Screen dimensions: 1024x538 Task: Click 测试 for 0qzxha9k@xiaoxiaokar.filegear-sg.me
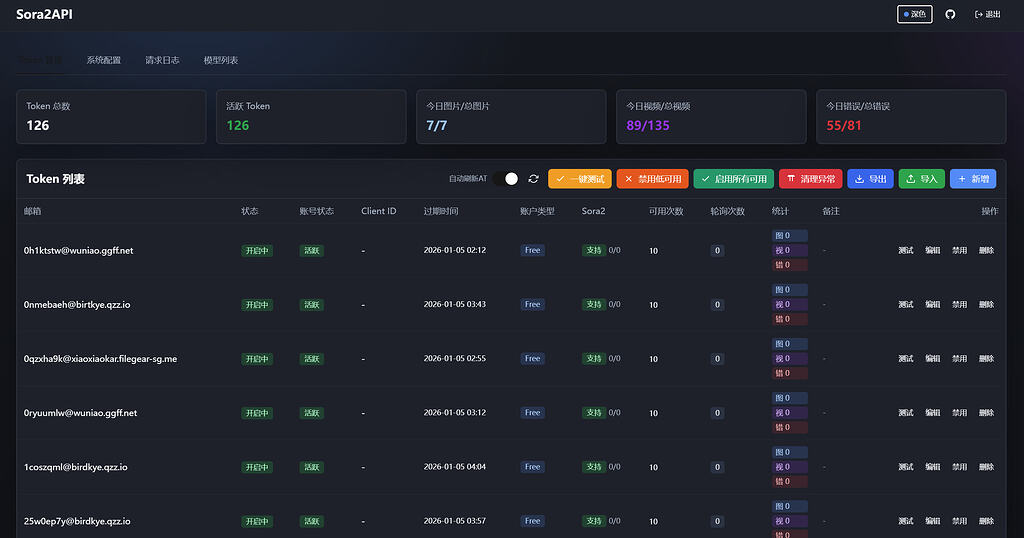click(x=906, y=359)
